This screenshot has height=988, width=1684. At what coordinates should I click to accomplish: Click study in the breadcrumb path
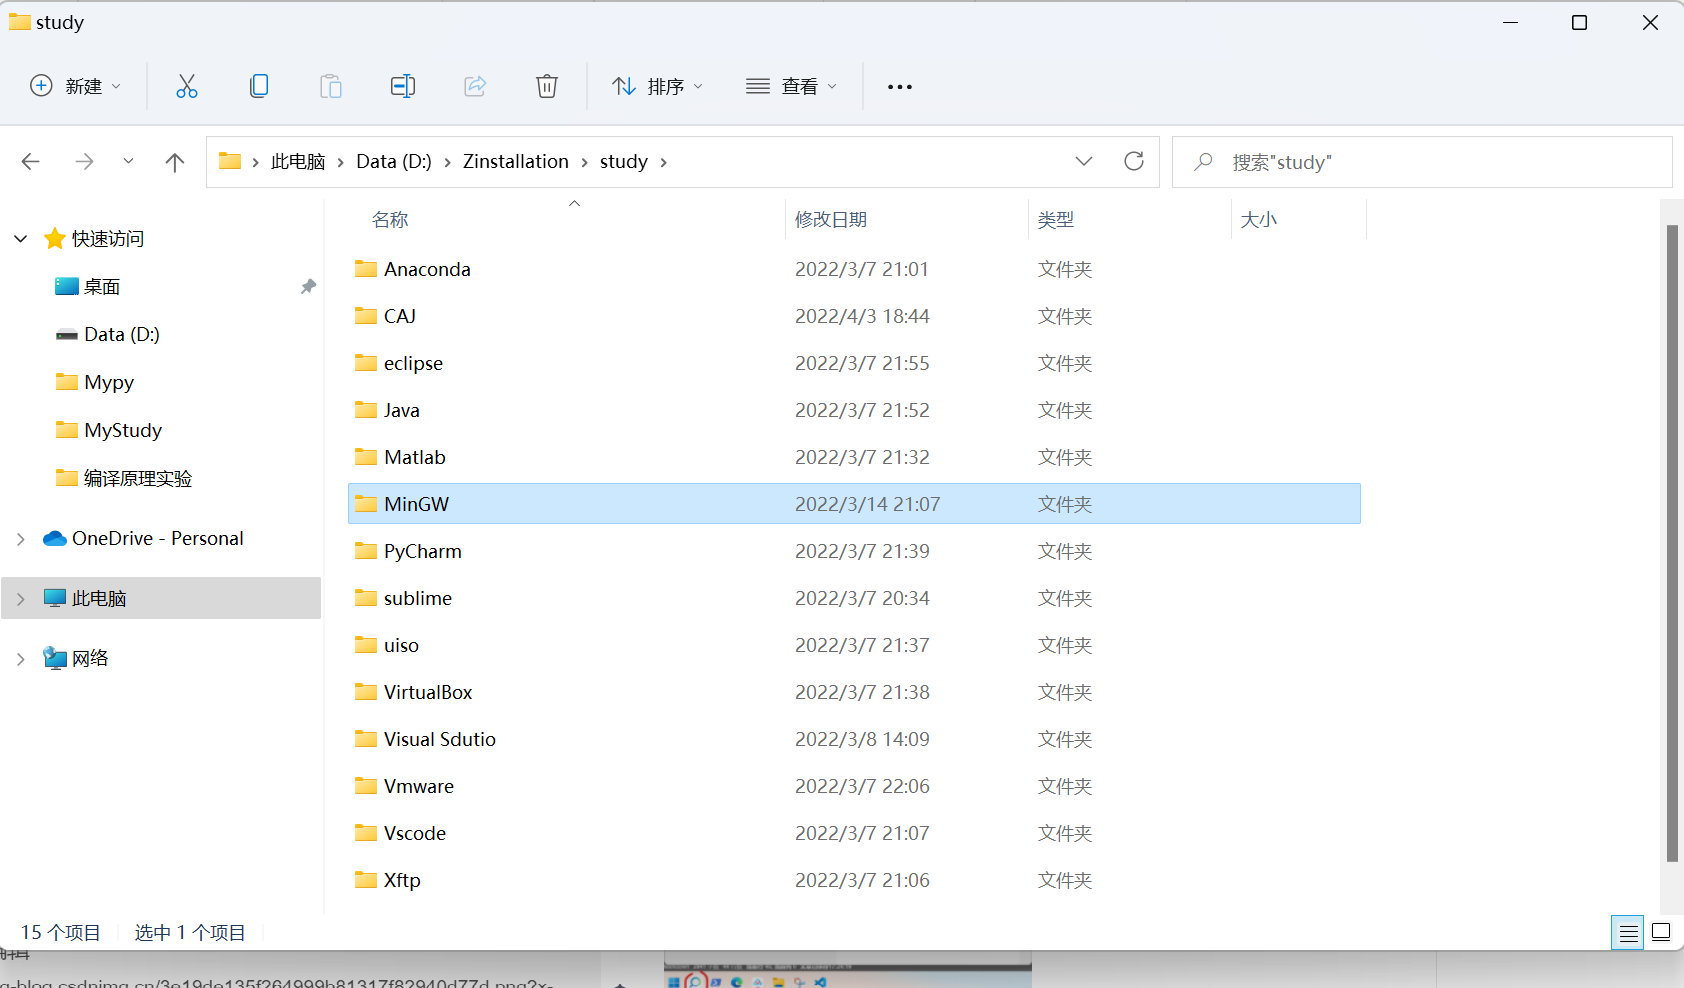(x=624, y=162)
